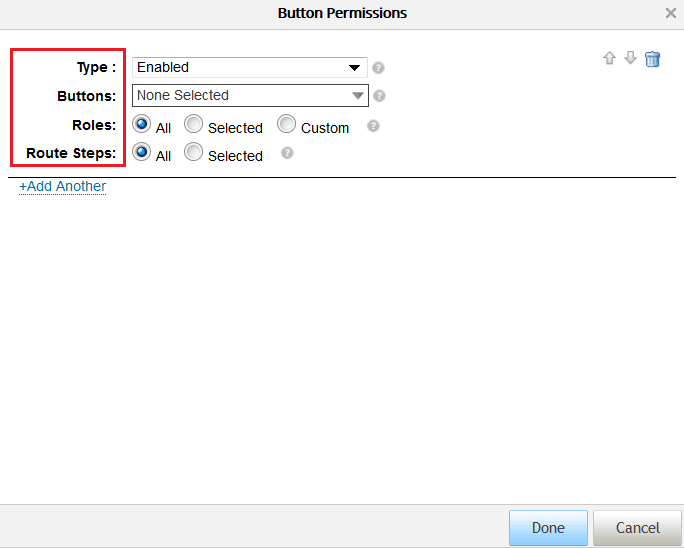Click the move up arrow icon
This screenshot has height=548, width=684.
[609, 58]
